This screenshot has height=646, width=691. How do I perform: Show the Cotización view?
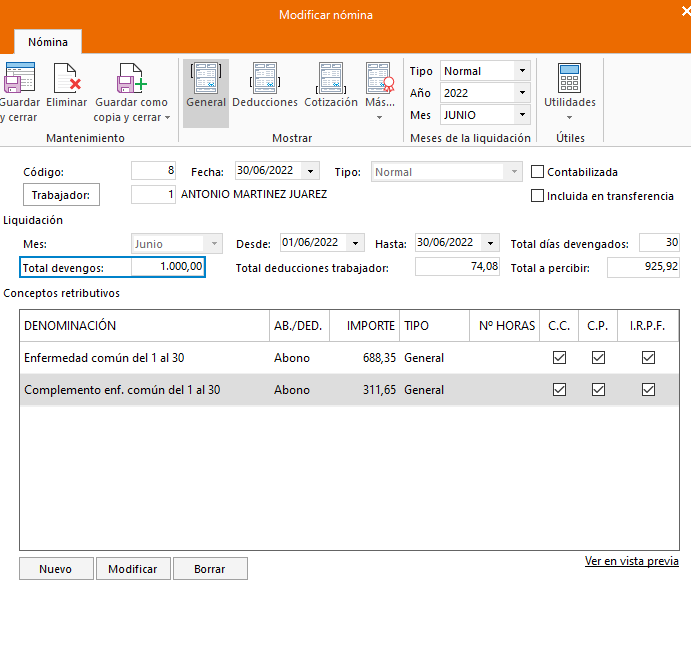(330, 78)
